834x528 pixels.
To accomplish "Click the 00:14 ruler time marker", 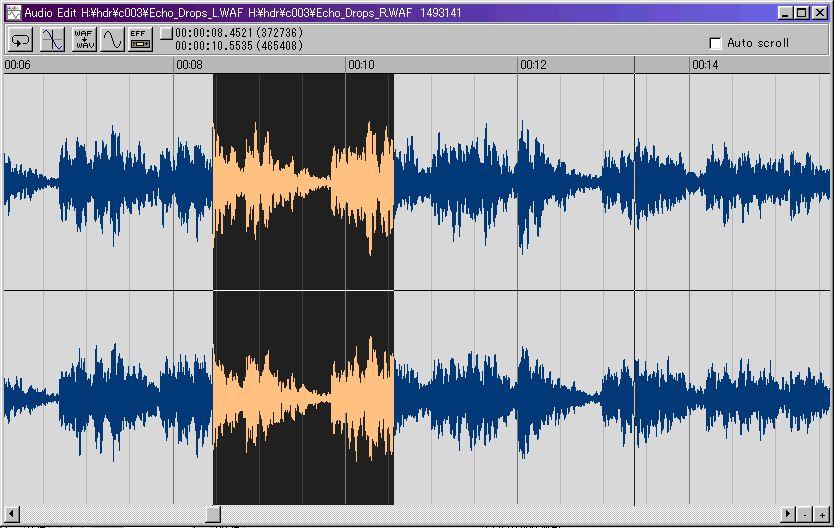I will coord(705,65).
